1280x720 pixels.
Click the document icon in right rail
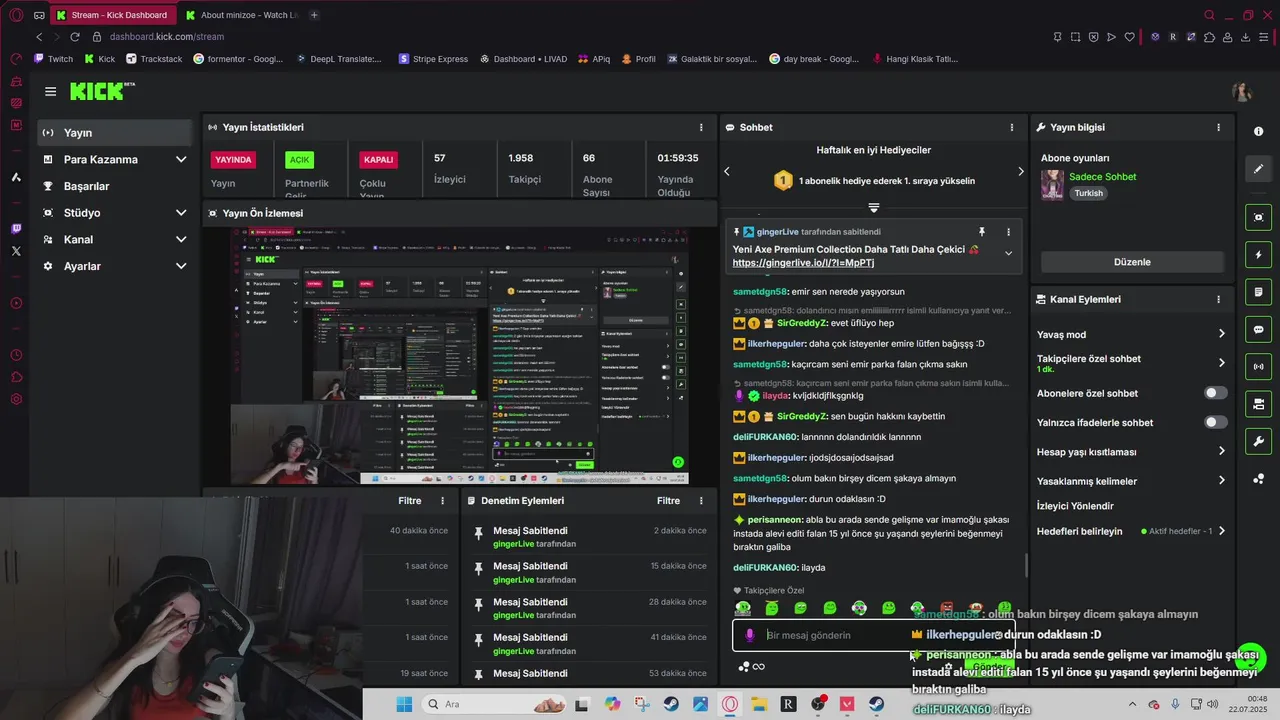(1258, 292)
